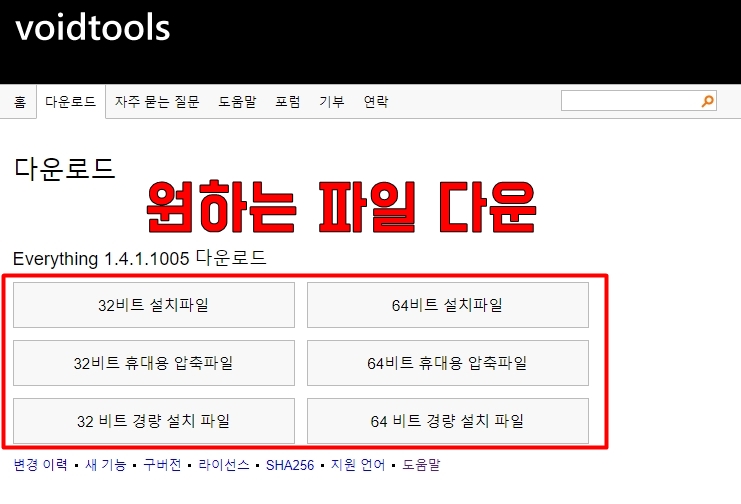Download 64비트 휴대용 압축파일
Viewport: 741px width, 504px height.
pos(448,363)
